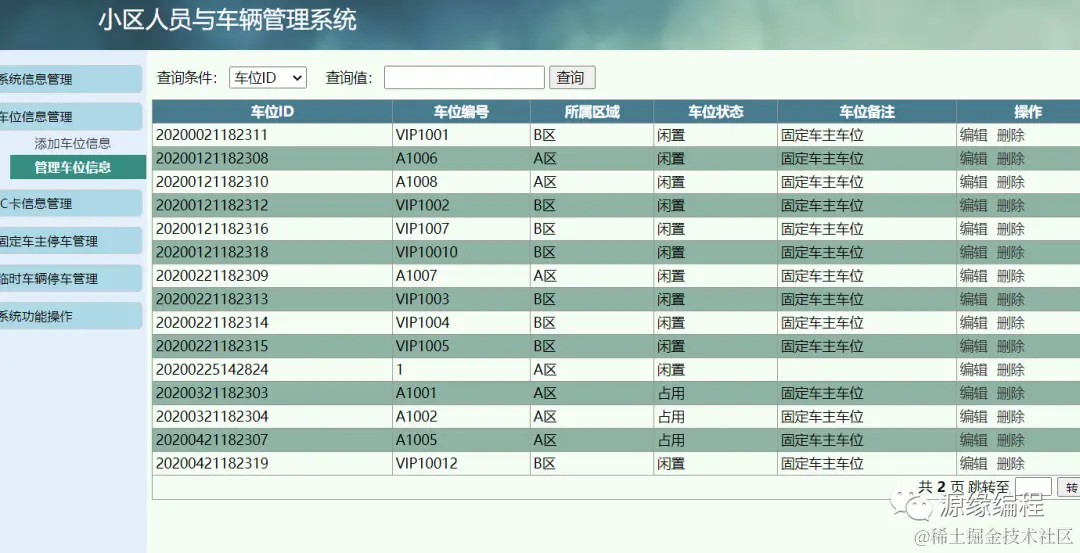Click the 操作 column header
This screenshot has width=1080, height=553.
[1019, 112]
